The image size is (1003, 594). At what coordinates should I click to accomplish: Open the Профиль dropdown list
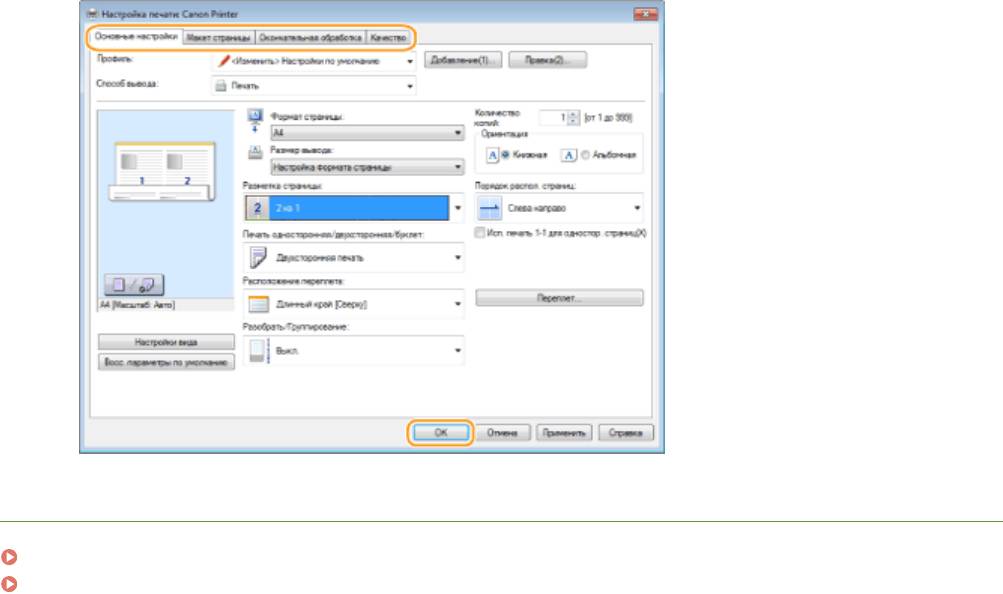[x=410, y=61]
